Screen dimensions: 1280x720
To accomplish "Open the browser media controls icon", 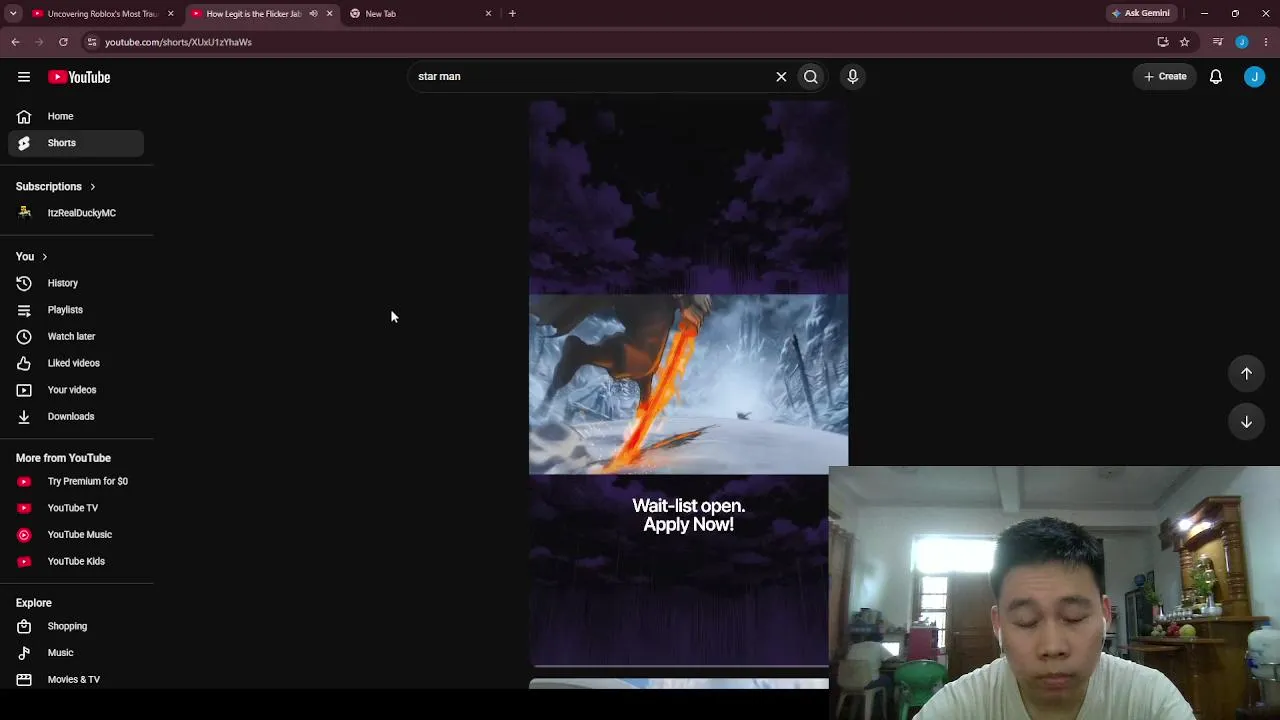I will 1217,42.
